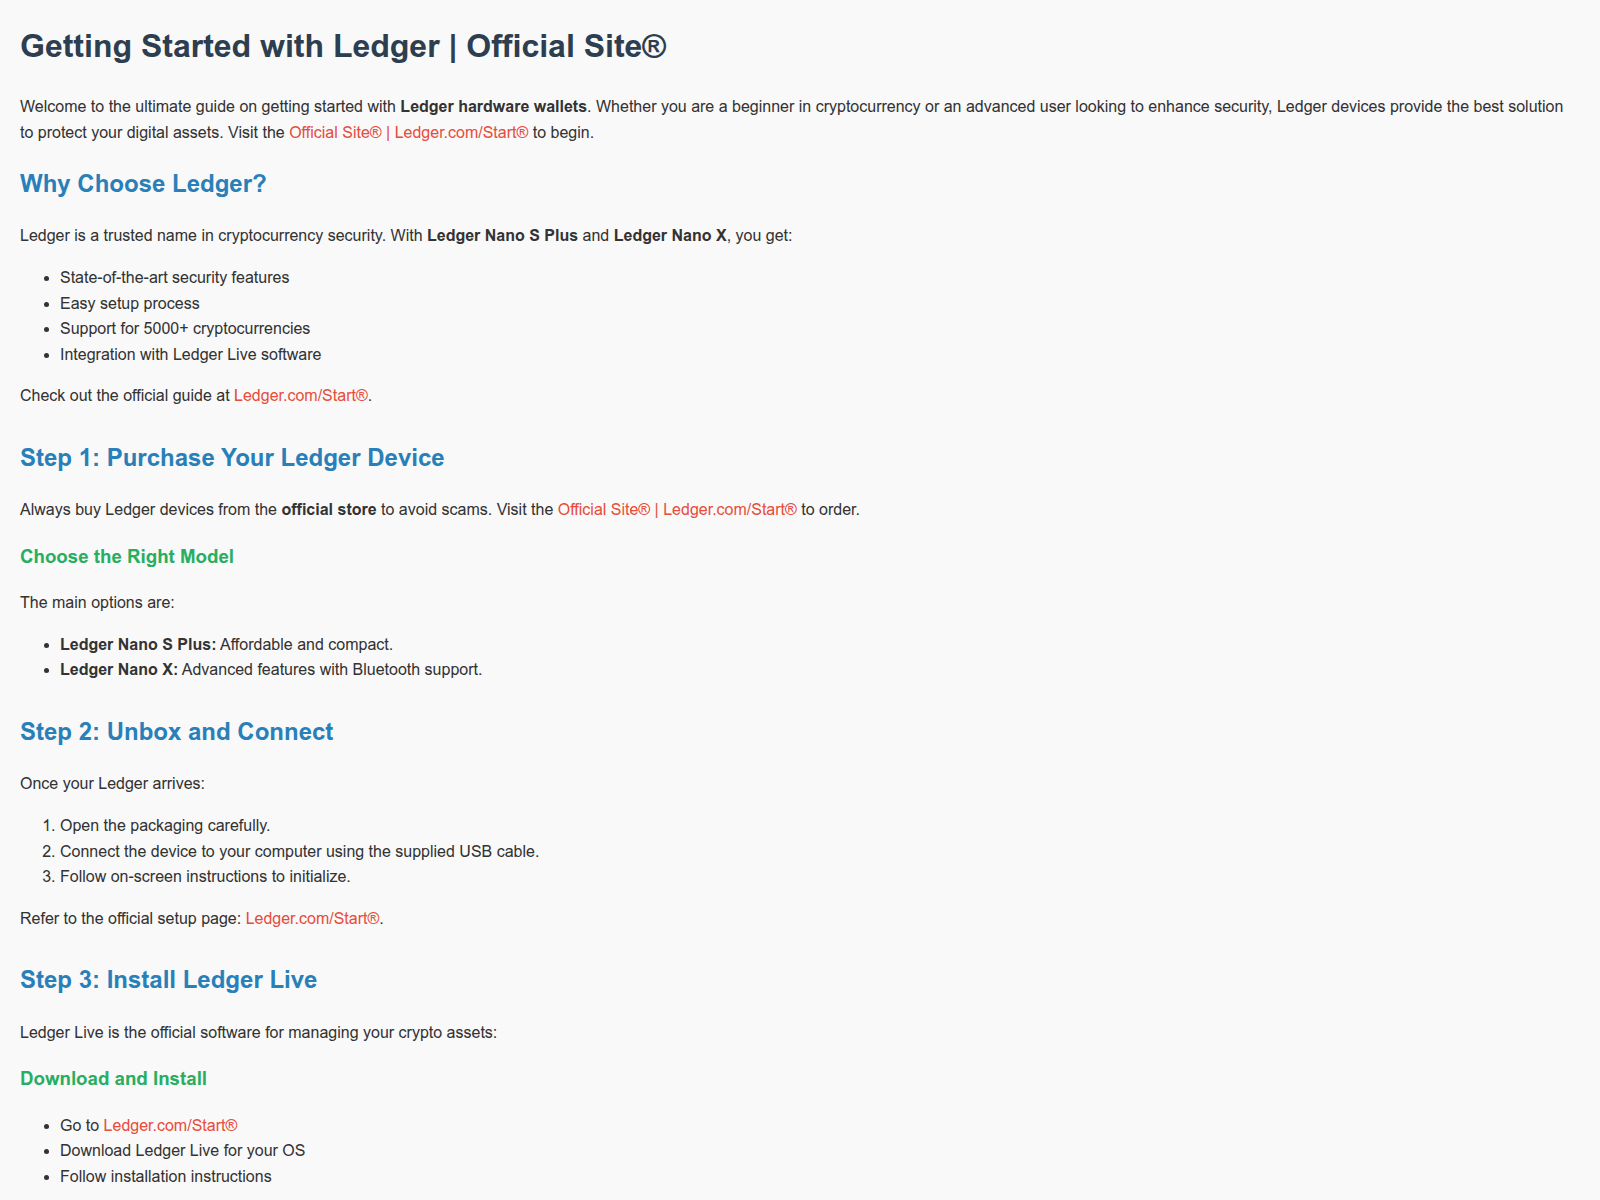1600x1200 pixels.
Task: Open the Ledger.com/Start link beside 'Refer to the official setup page'
Action: [x=312, y=918]
